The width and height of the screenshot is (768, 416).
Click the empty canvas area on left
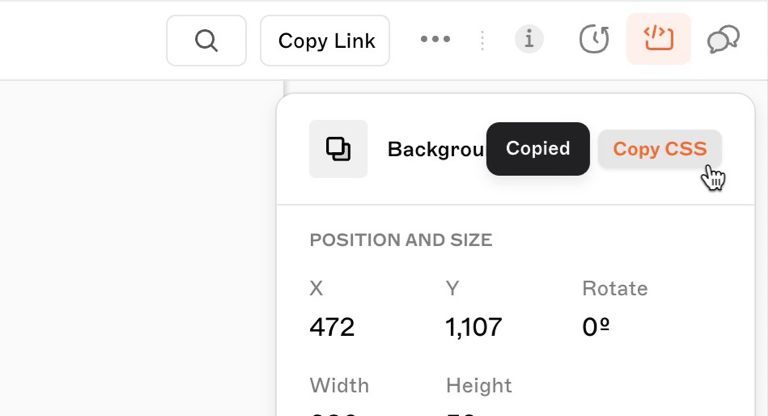click(x=141, y=248)
